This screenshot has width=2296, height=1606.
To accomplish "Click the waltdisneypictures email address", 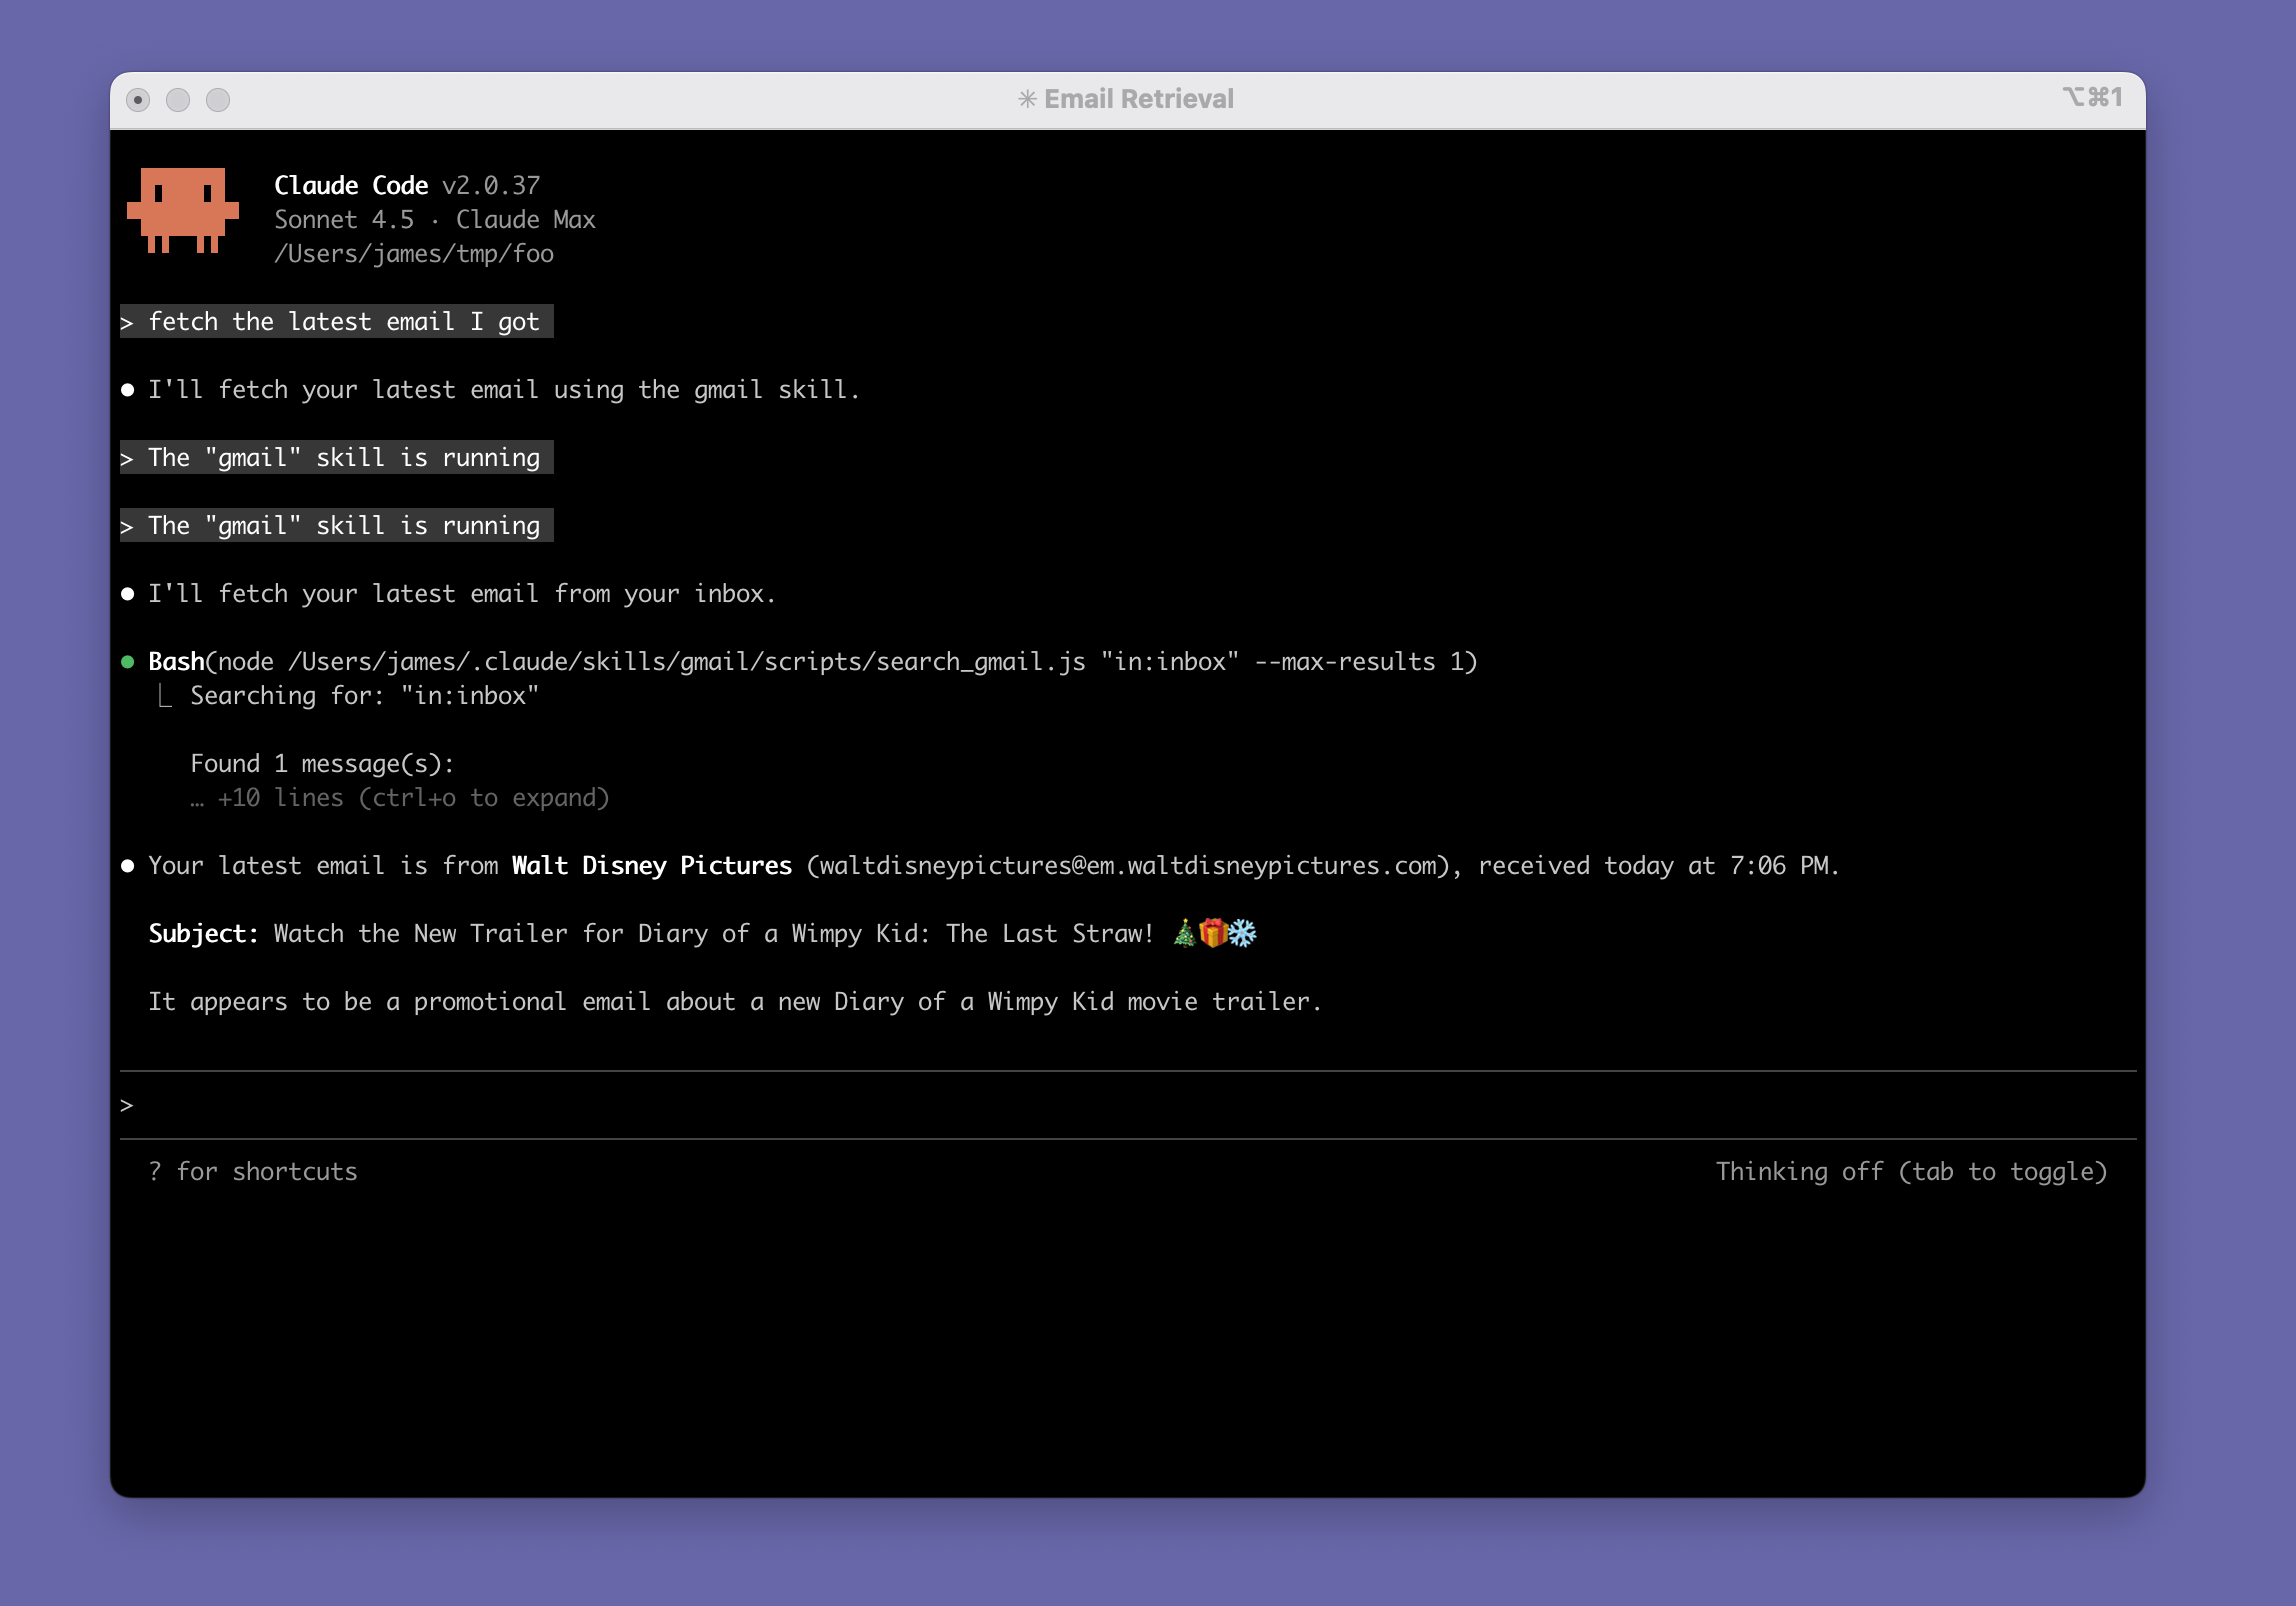I will 1127,866.
